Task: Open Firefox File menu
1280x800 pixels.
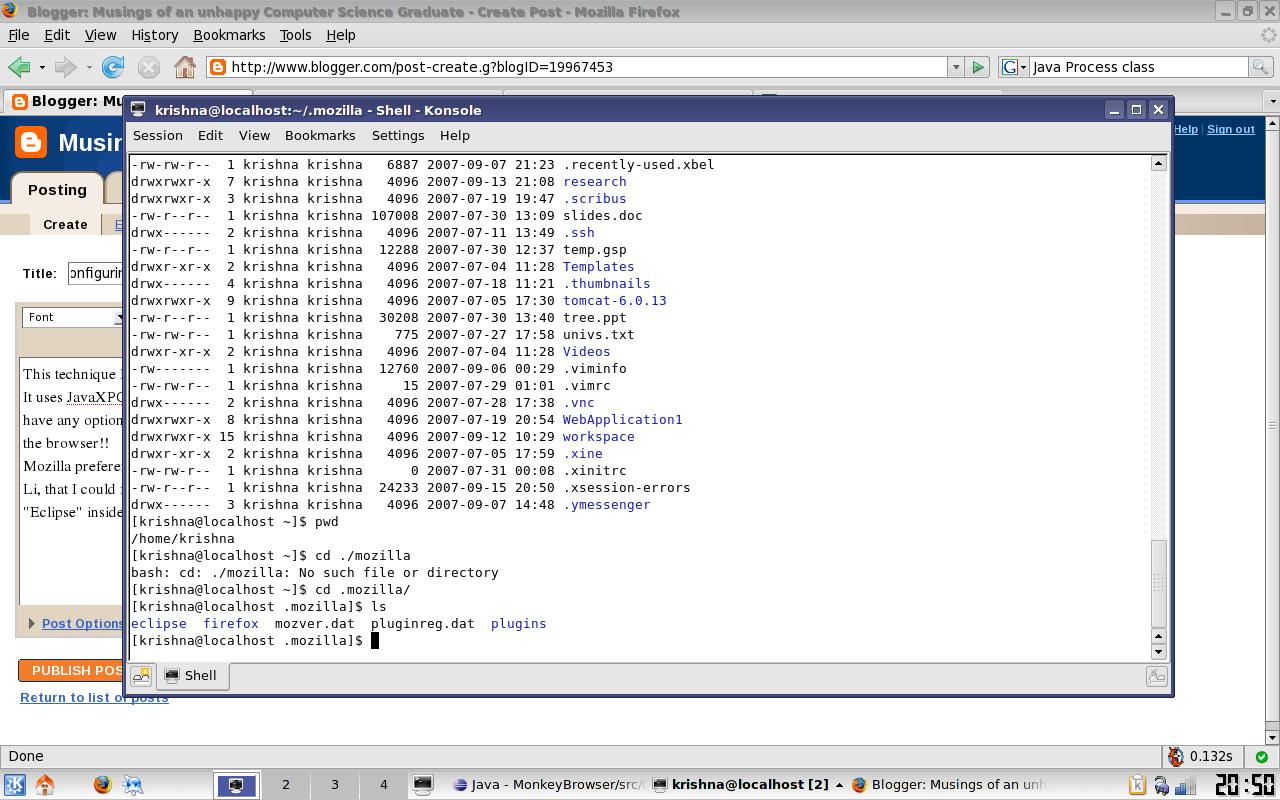Action: (18, 35)
